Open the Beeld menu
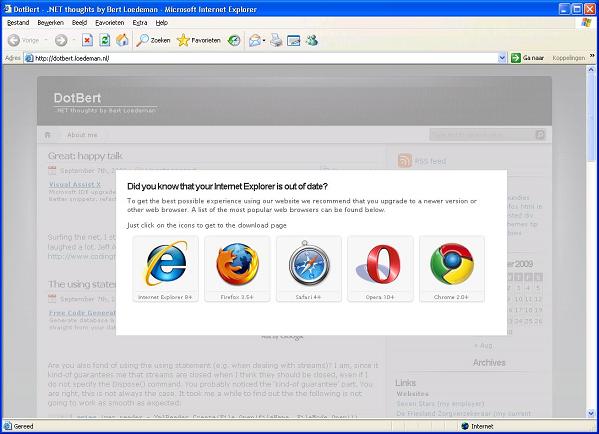This screenshot has height=434, width=599. click(x=79, y=23)
